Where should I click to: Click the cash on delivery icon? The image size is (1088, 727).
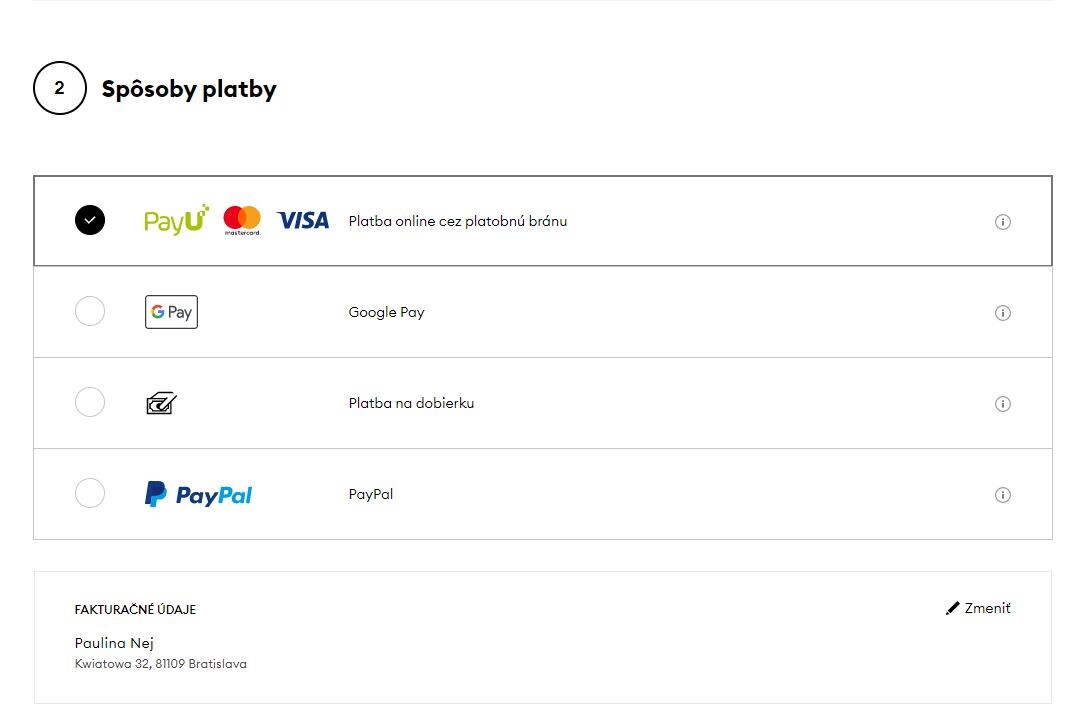(x=161, y=403)
